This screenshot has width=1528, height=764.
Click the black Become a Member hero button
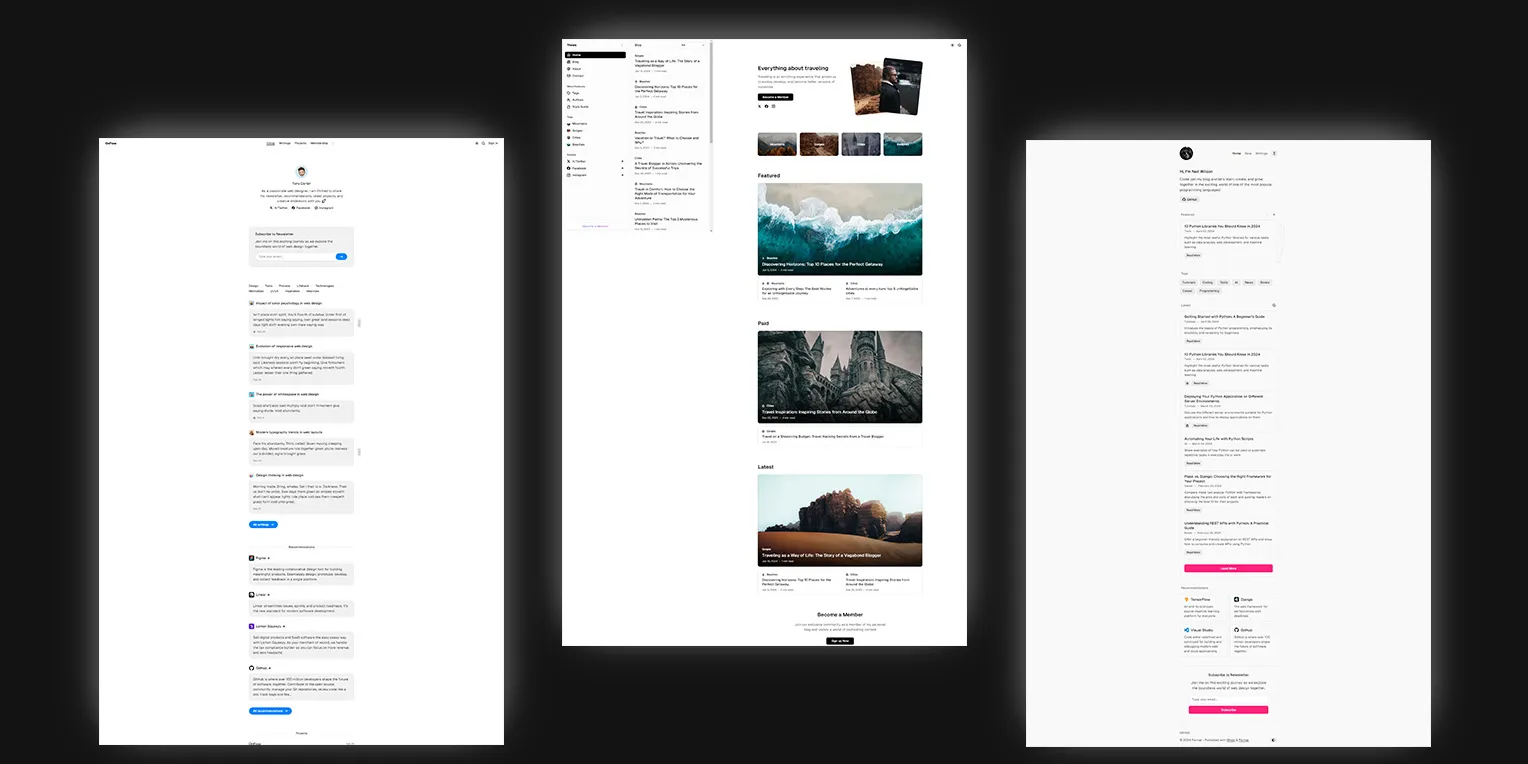pos(775,97)
